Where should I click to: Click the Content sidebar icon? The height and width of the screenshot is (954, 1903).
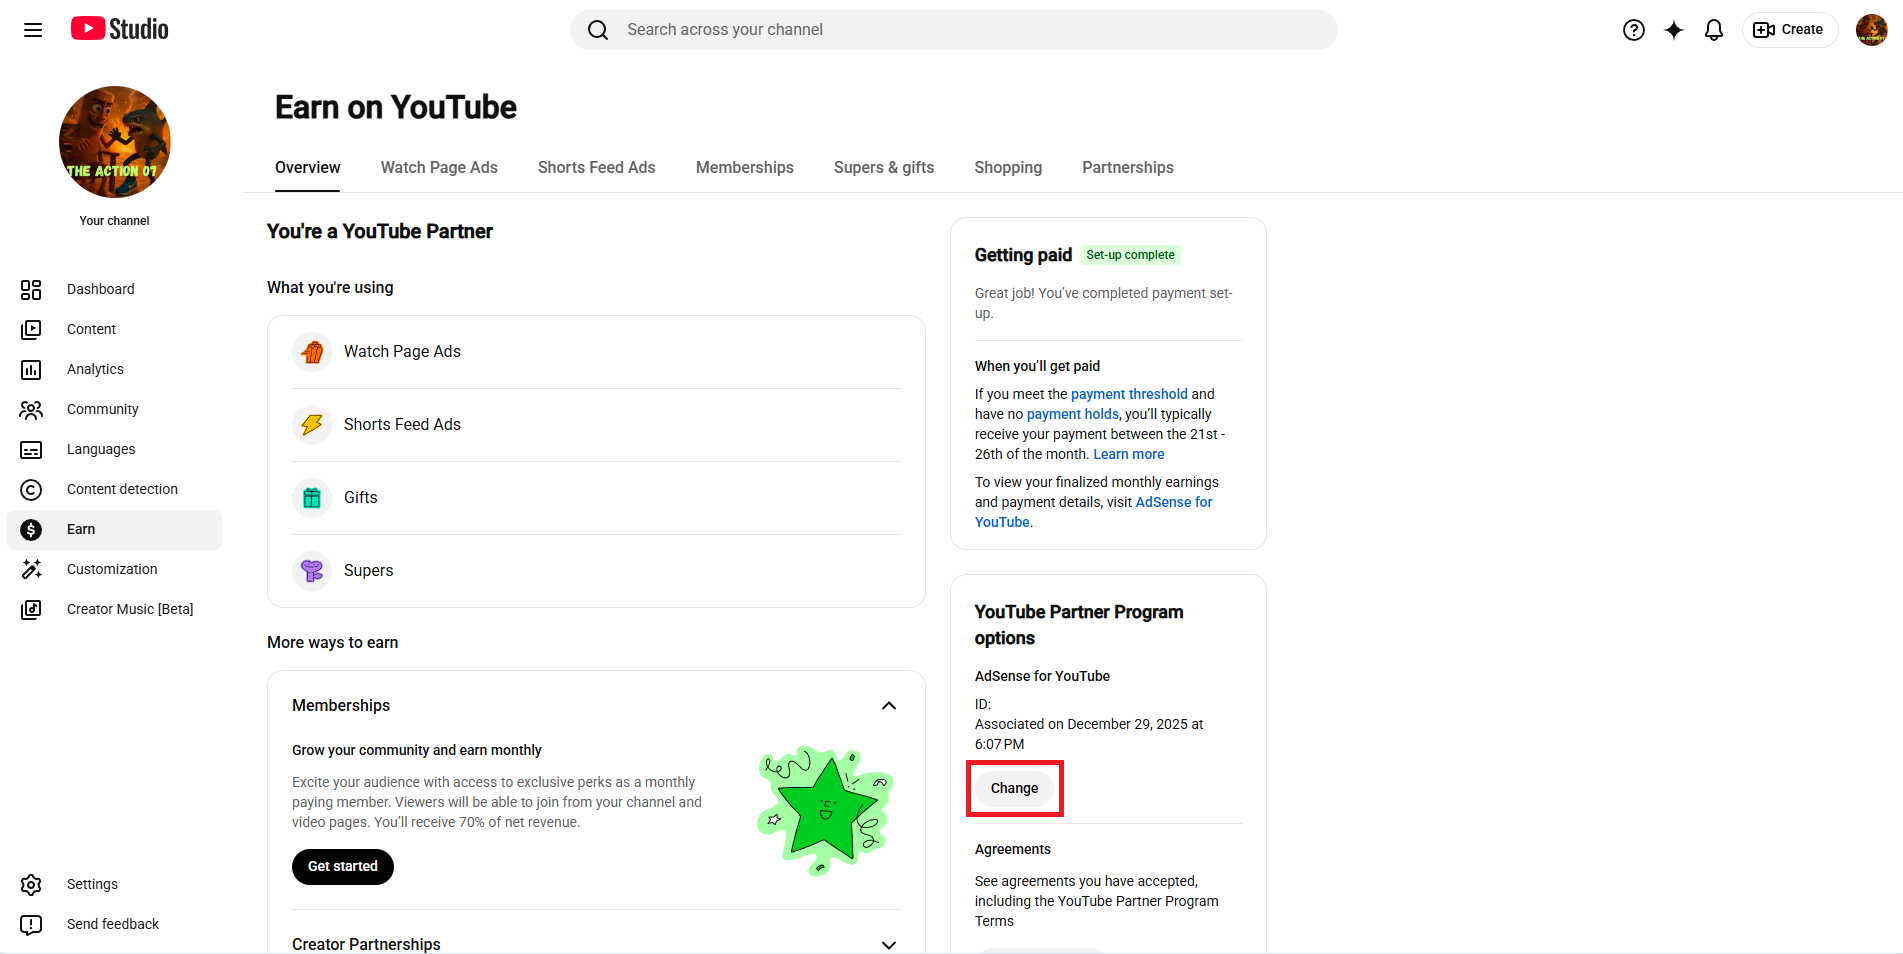click(31, 329)
